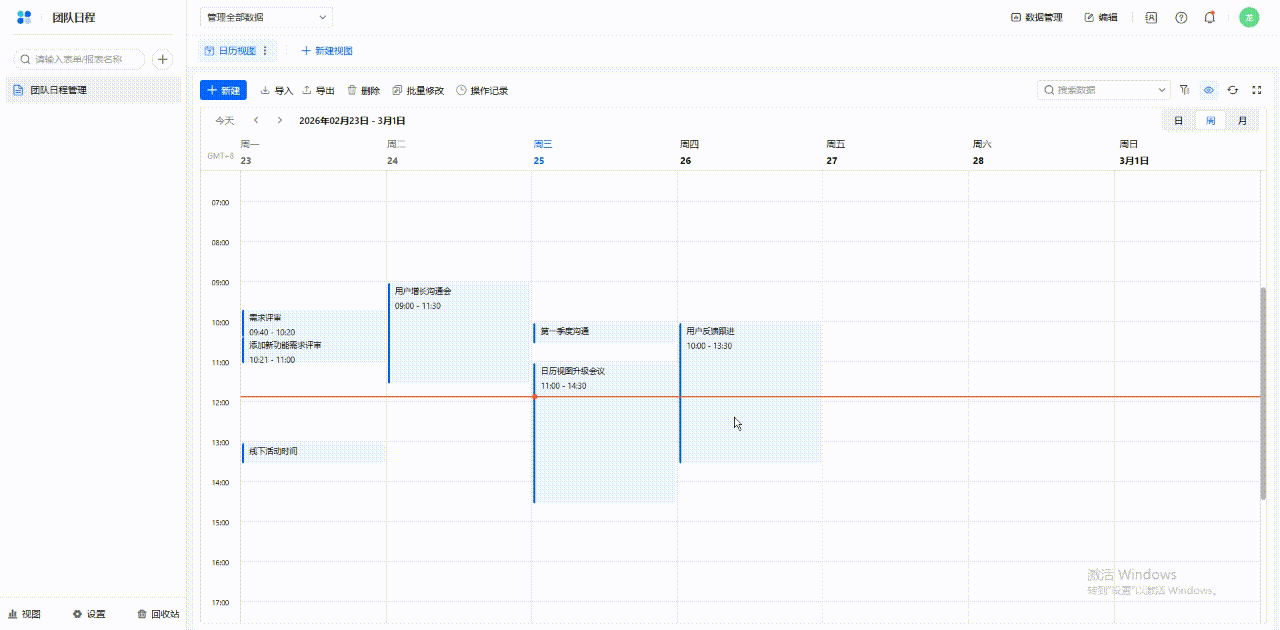Screen dimensions: 1280x630
Task: Click the help question mark icon
Action: pyautogui.click(x=1181, y=17)
